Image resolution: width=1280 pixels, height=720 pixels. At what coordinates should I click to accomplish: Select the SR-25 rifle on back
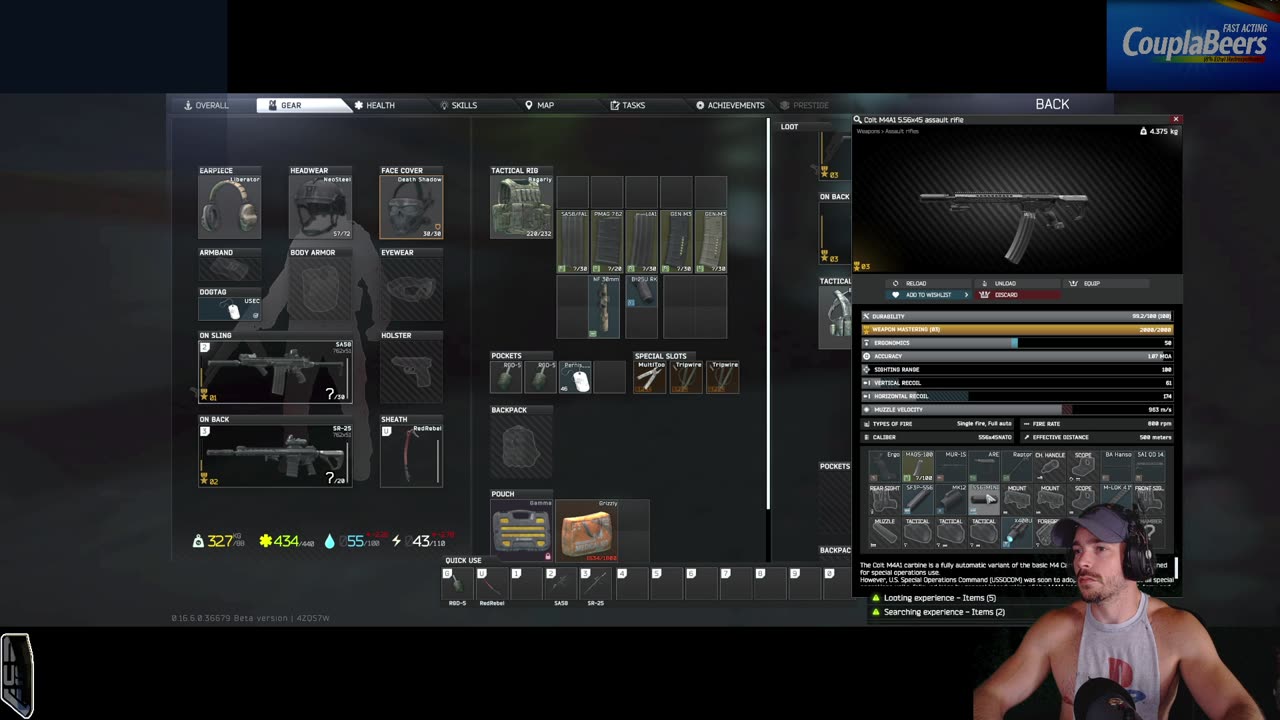pos(275,456)
